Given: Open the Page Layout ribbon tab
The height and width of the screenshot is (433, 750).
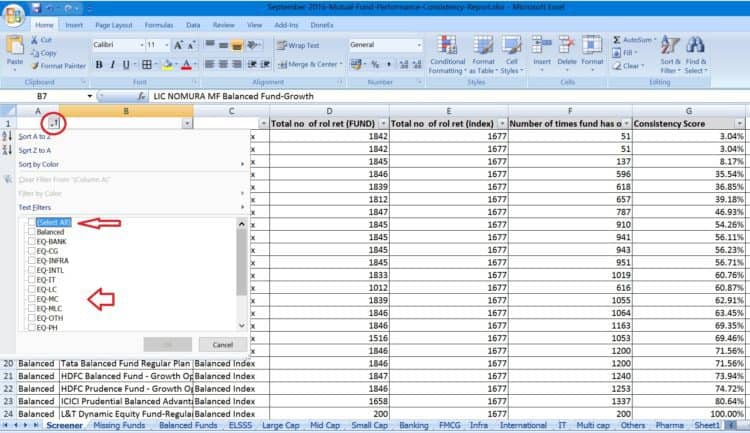Looking at the screenshot, I should (113, 25).
